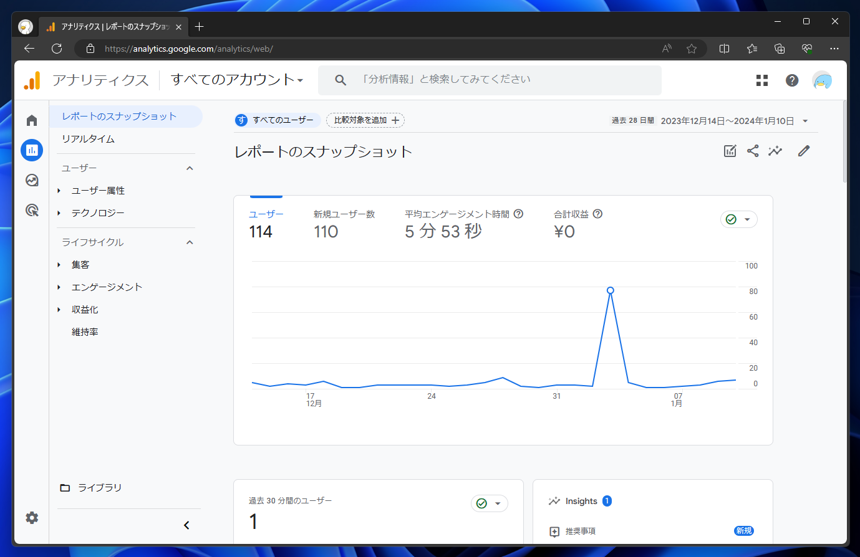Open the account profile avatar
The height and width of the screenshot is (557, 860).
coord(822,81)
